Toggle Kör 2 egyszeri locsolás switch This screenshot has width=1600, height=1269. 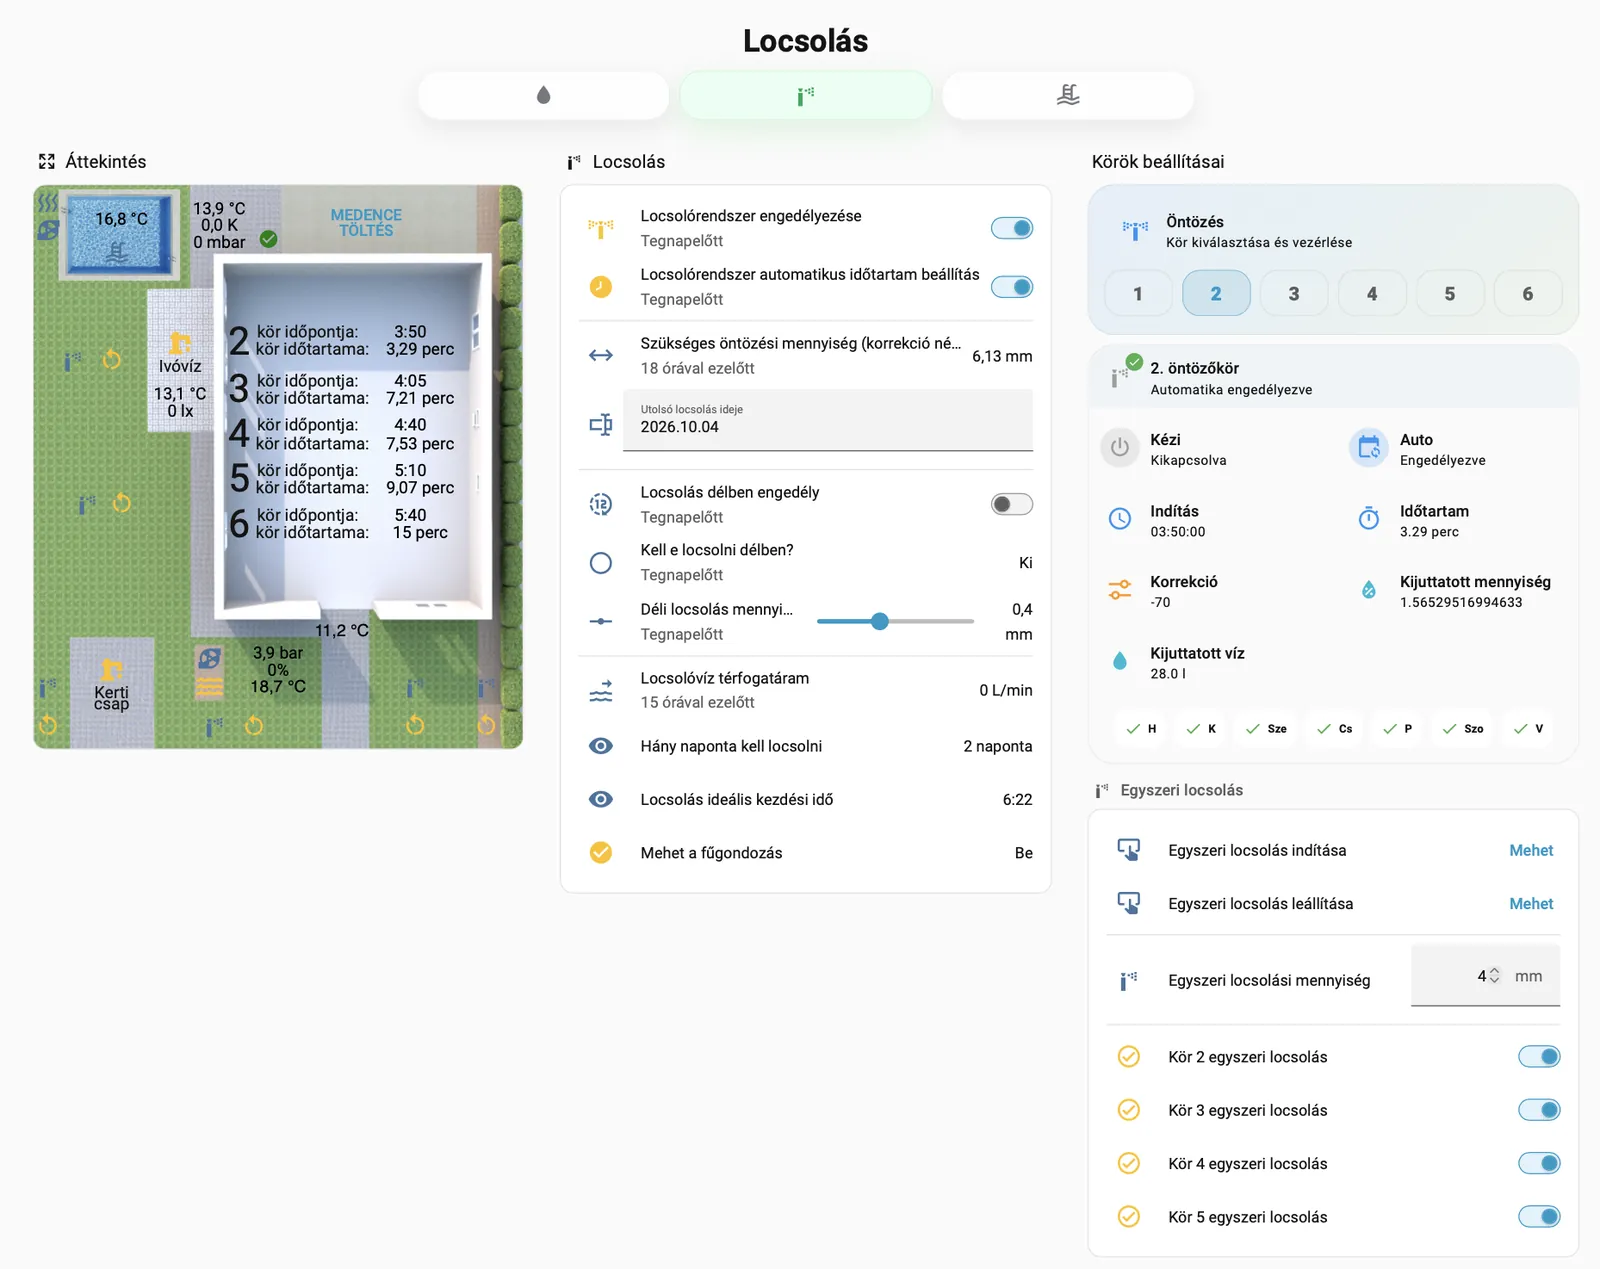point(1539,1057)
